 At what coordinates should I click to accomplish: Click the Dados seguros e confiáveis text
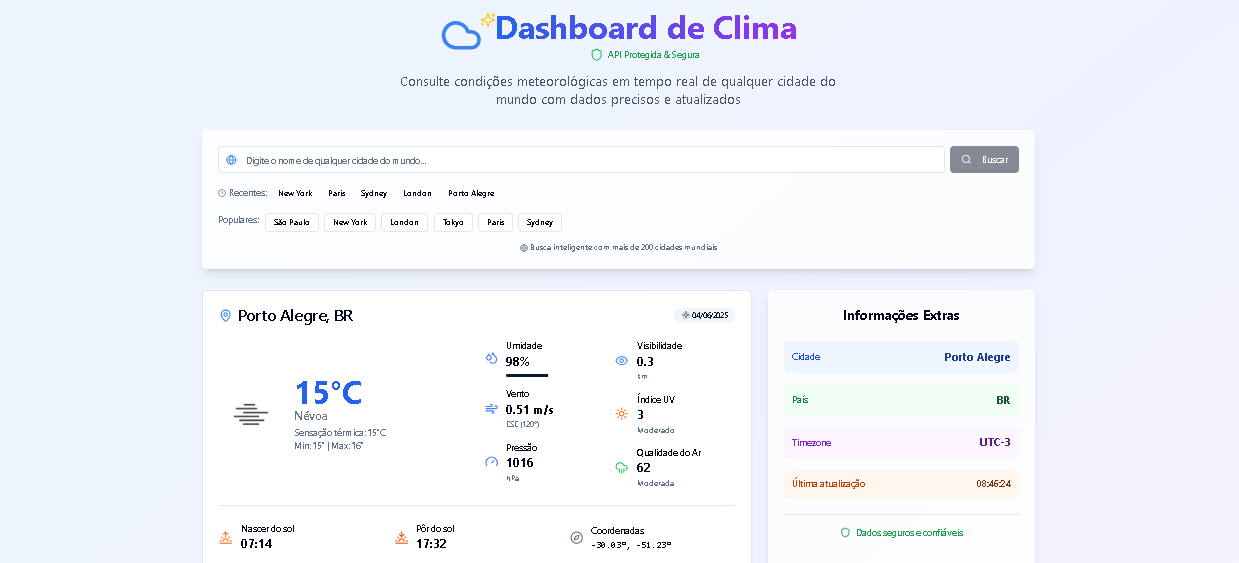(909, 533)
